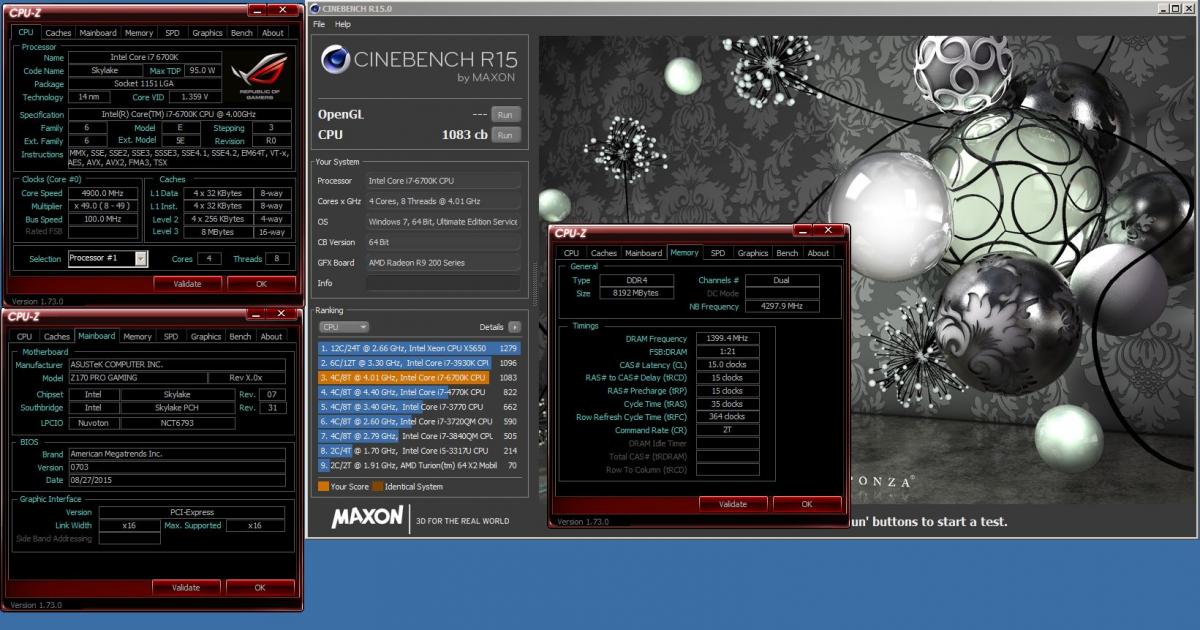The width and height of the screenshot is (1200, 630).
Task: Click the 1399.4 MHz DRAM Frequency value
Action: 727,339
